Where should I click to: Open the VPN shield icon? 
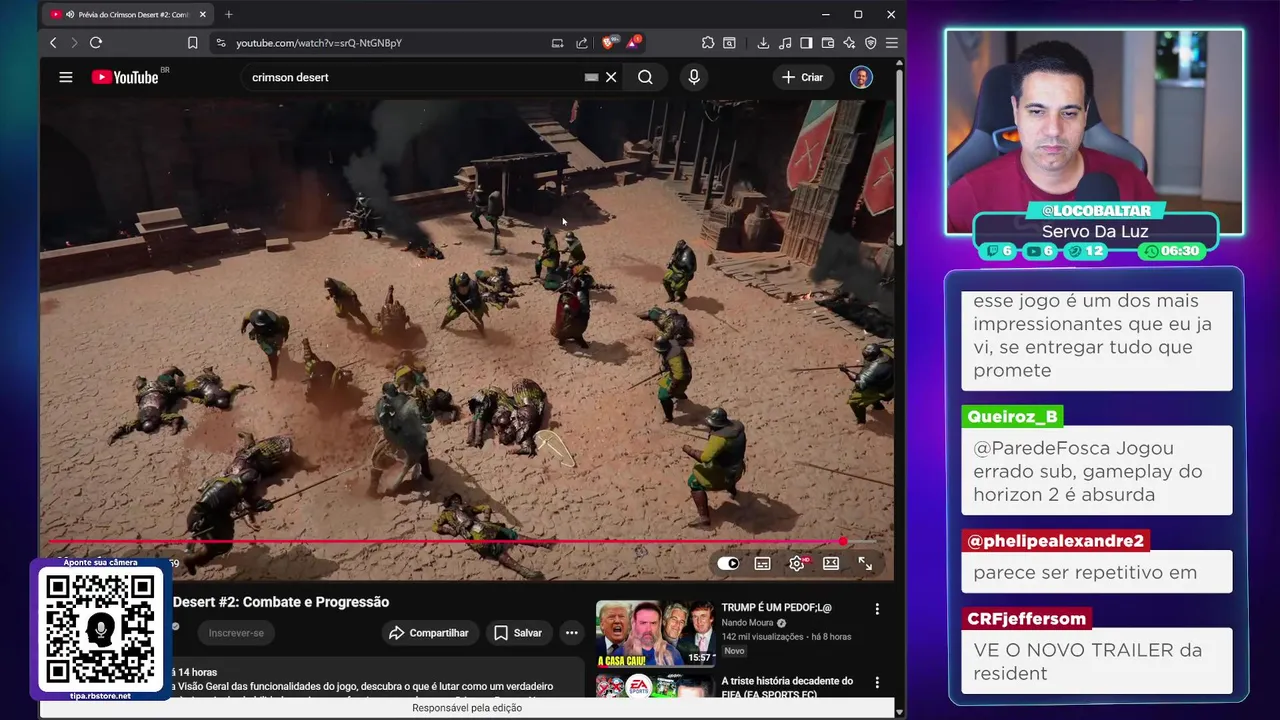[x=870, y=43]
